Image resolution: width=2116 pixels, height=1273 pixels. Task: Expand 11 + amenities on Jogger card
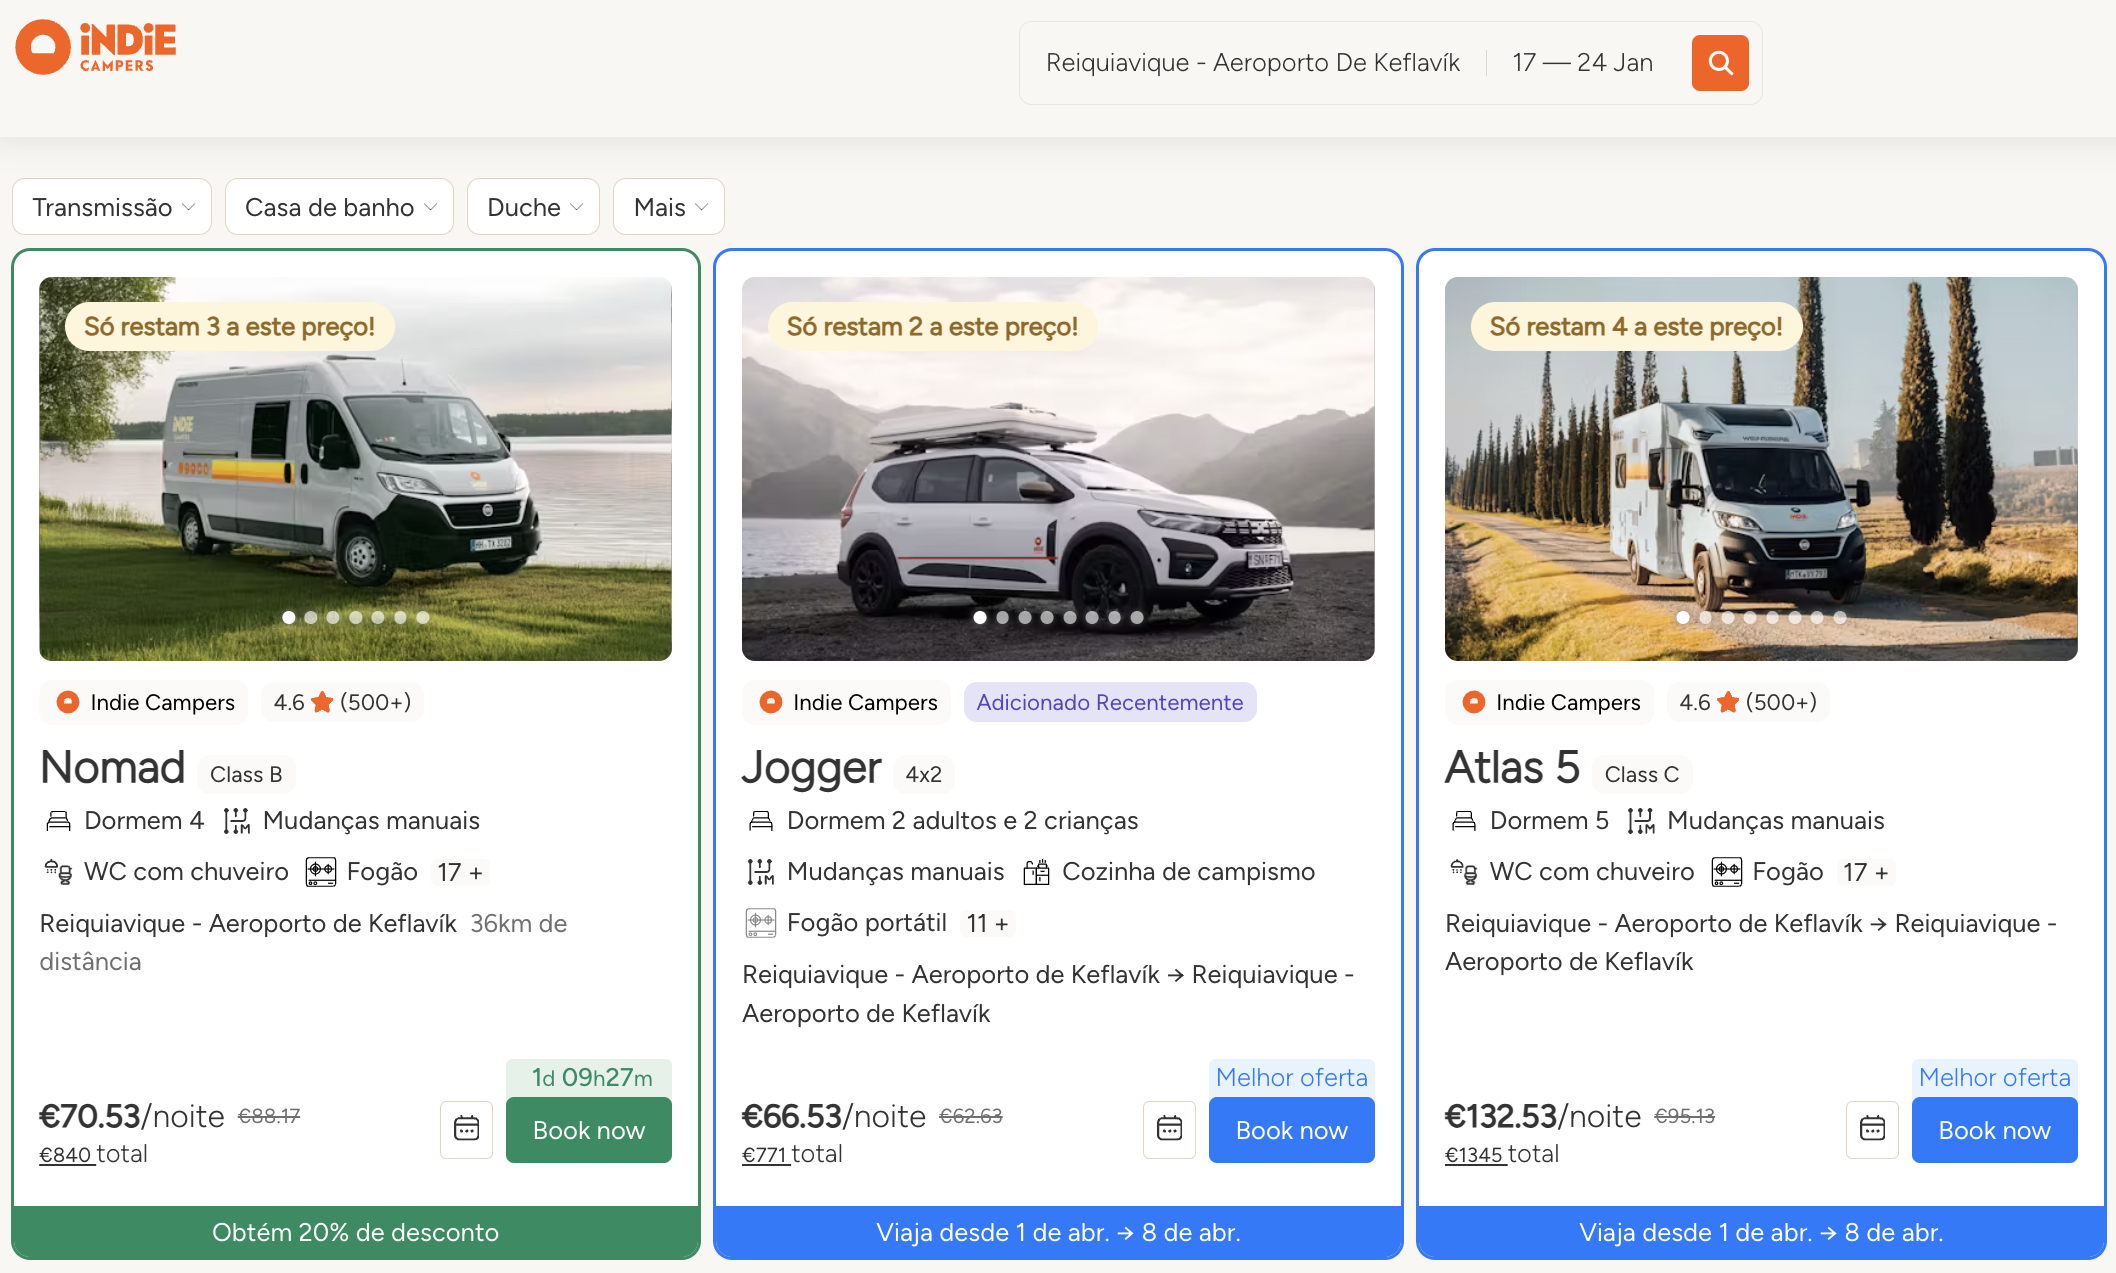pyautogui.click(x=987, y=923)
